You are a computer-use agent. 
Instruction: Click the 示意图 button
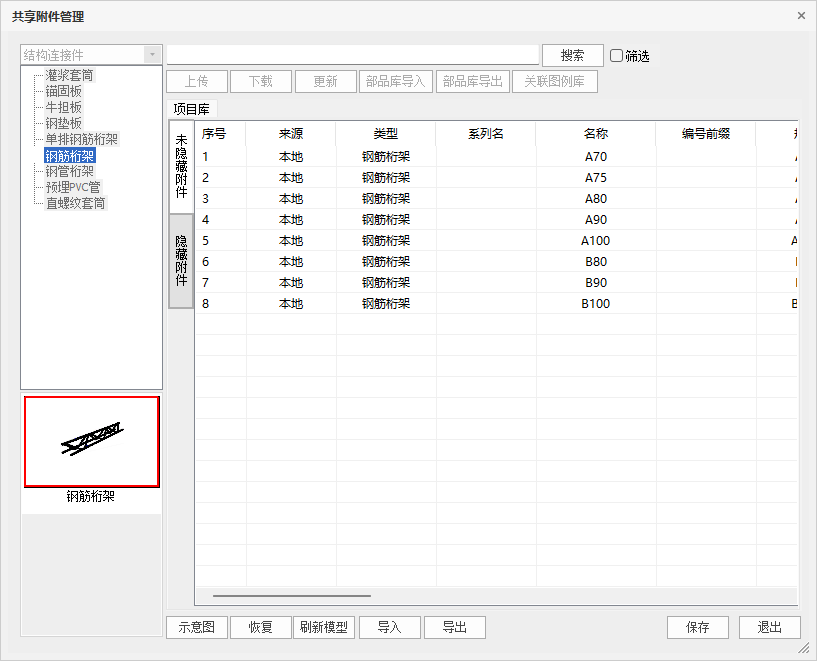196,627
